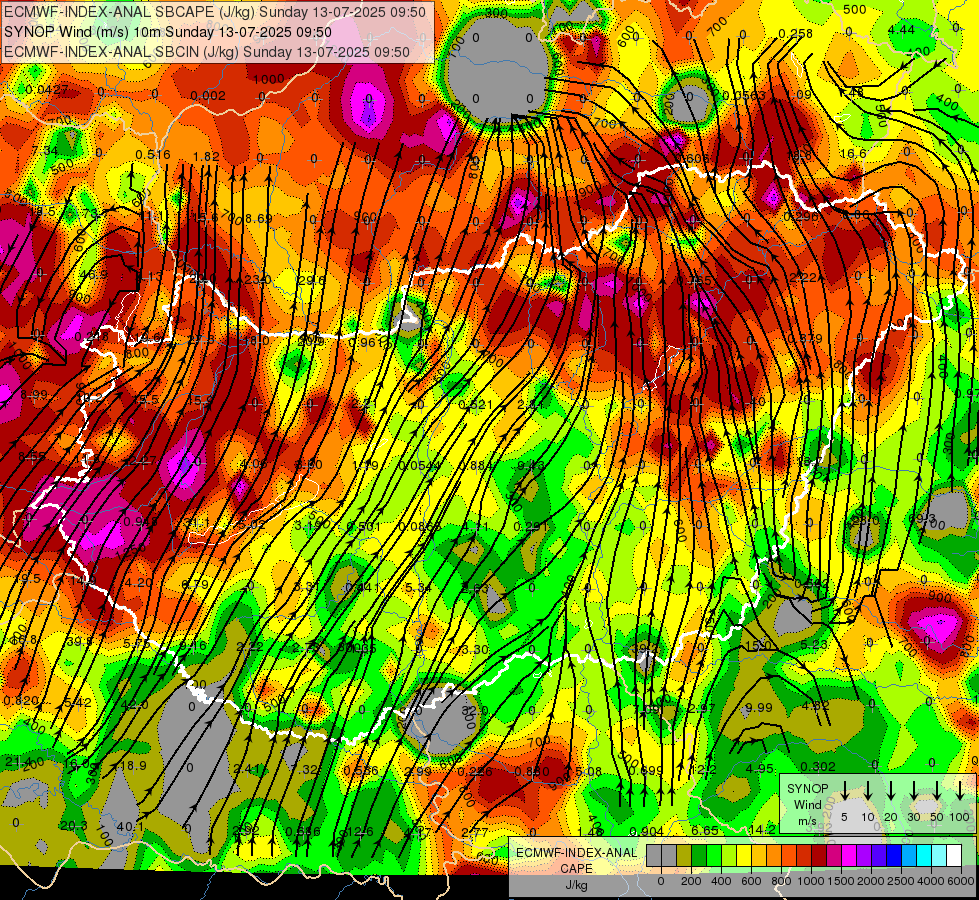Pick the lime yellow-green swatch in CAPE legend
Viewport: 979px width, 900px height.
click(x=729, y=855)
